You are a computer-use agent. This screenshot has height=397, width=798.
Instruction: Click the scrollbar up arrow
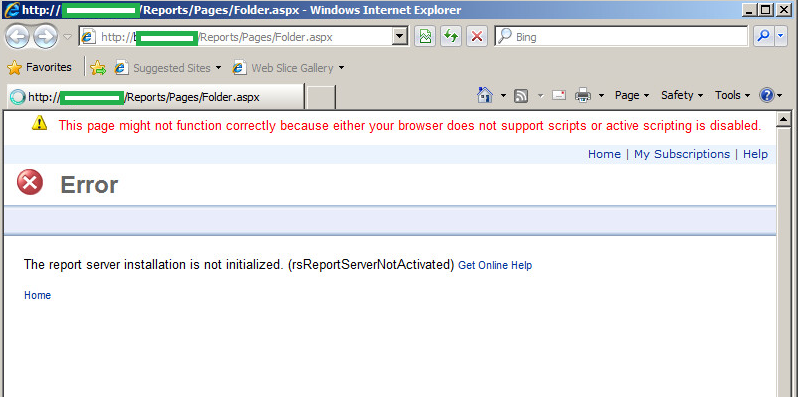[x=784, y=120]
